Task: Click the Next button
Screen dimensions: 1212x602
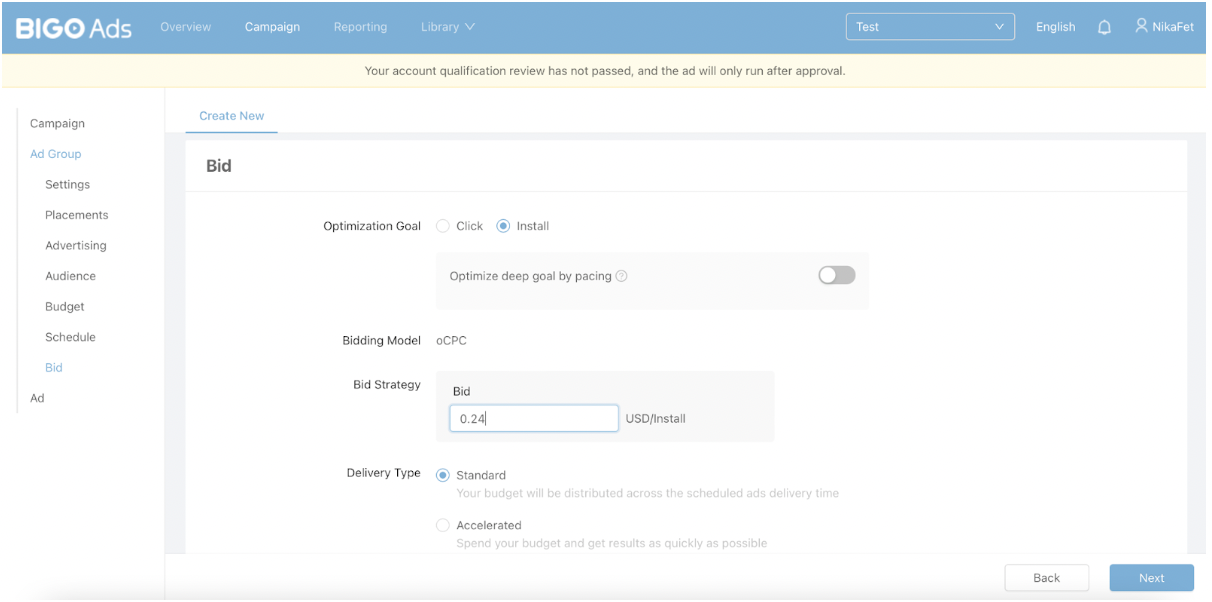Action: click(x=1151, y=578)
